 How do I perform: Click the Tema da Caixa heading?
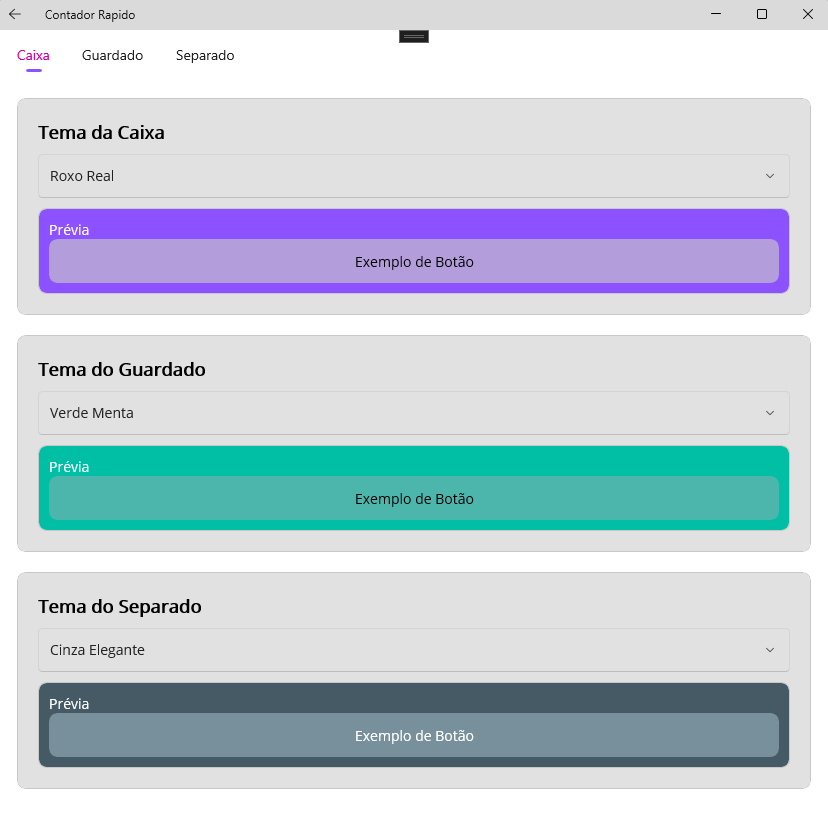[101, 133]
